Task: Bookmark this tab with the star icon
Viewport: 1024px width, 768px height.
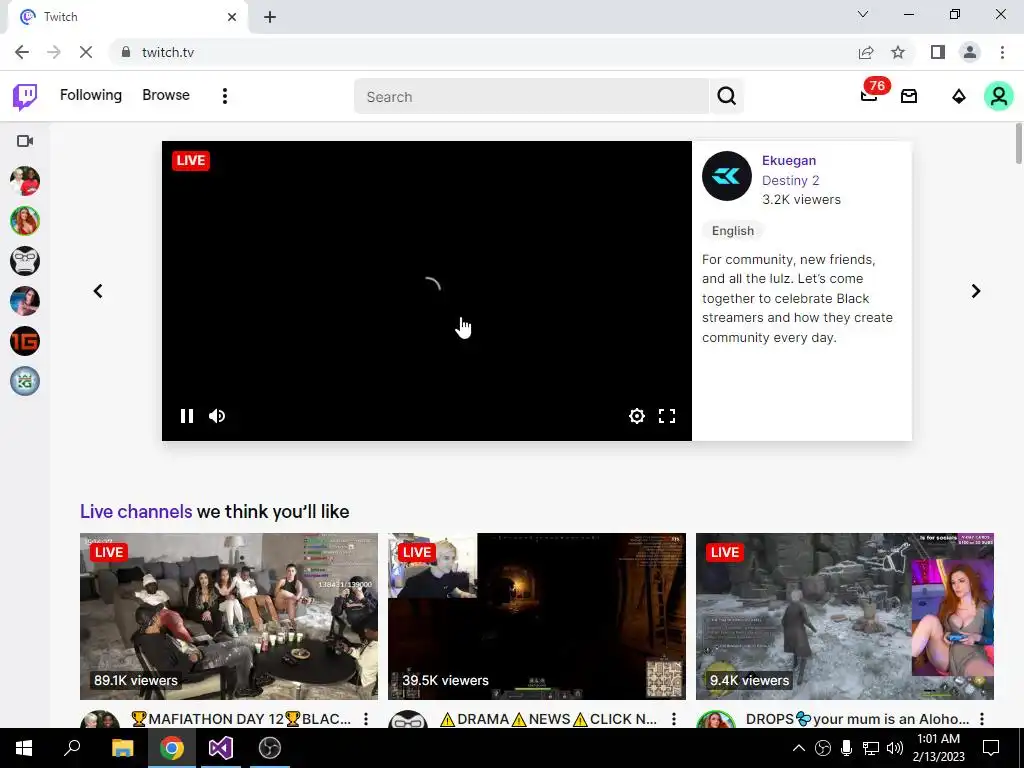Action: (x=898, y=52)
